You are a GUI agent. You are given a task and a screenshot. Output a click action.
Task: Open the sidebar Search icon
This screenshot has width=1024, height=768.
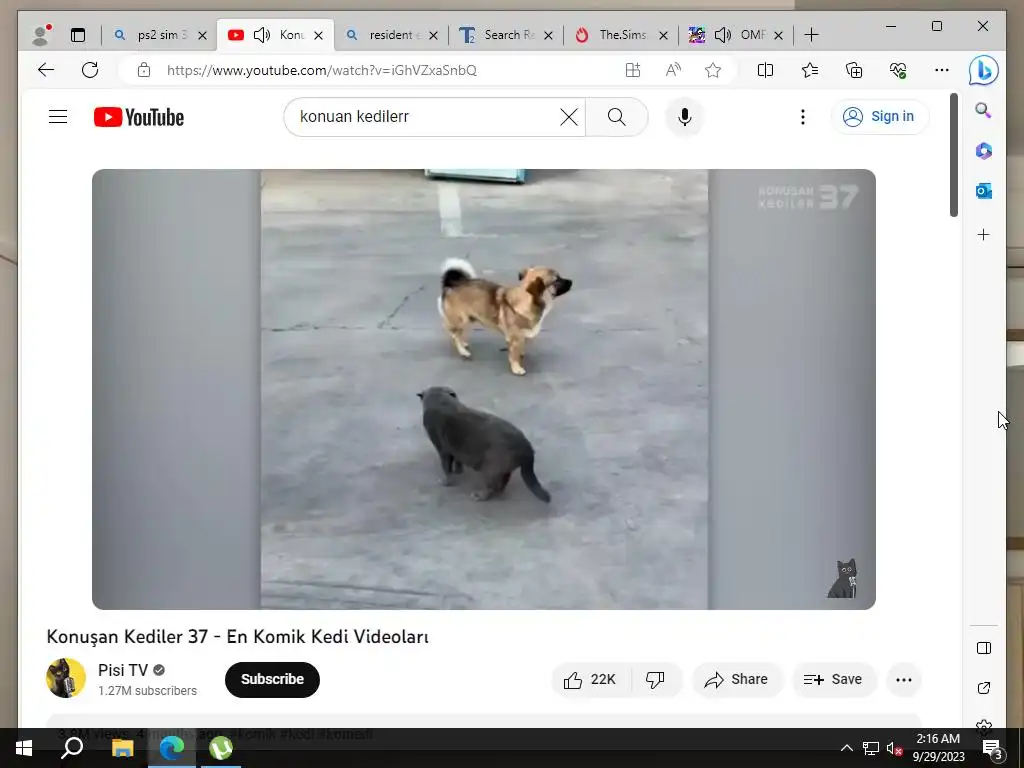984,110
